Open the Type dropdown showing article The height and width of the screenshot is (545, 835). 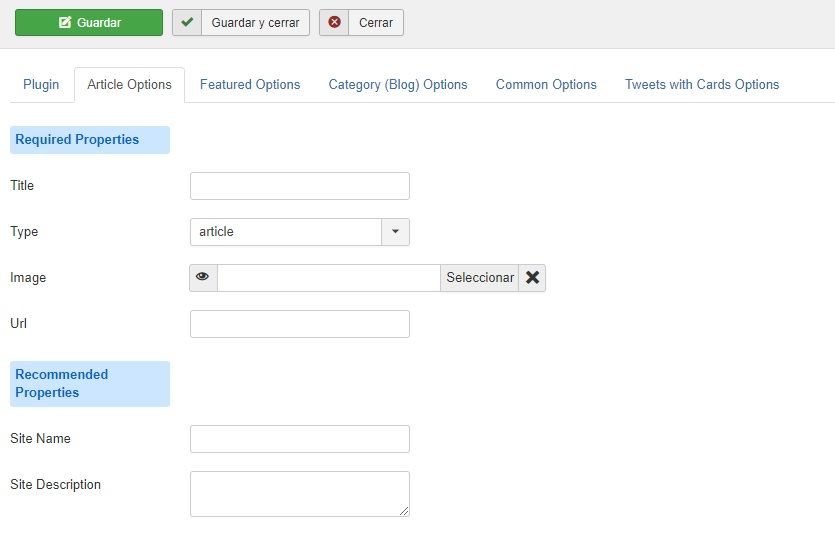click(300, 232)
